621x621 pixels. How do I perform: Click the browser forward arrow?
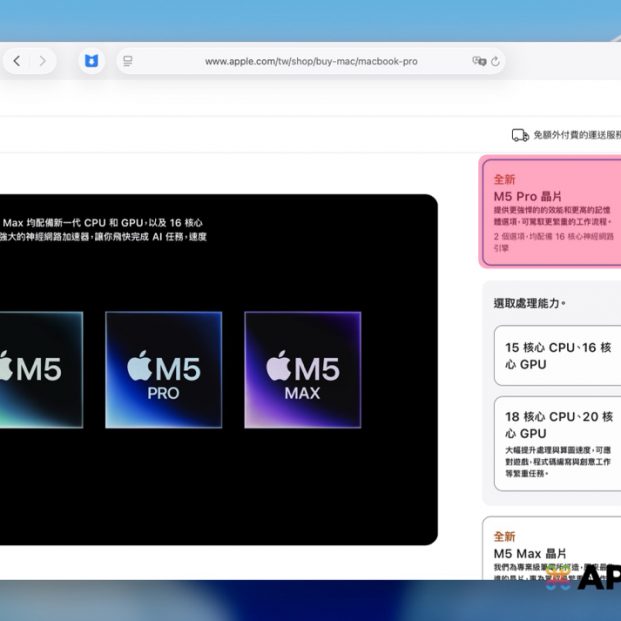(x=42, y=61)
